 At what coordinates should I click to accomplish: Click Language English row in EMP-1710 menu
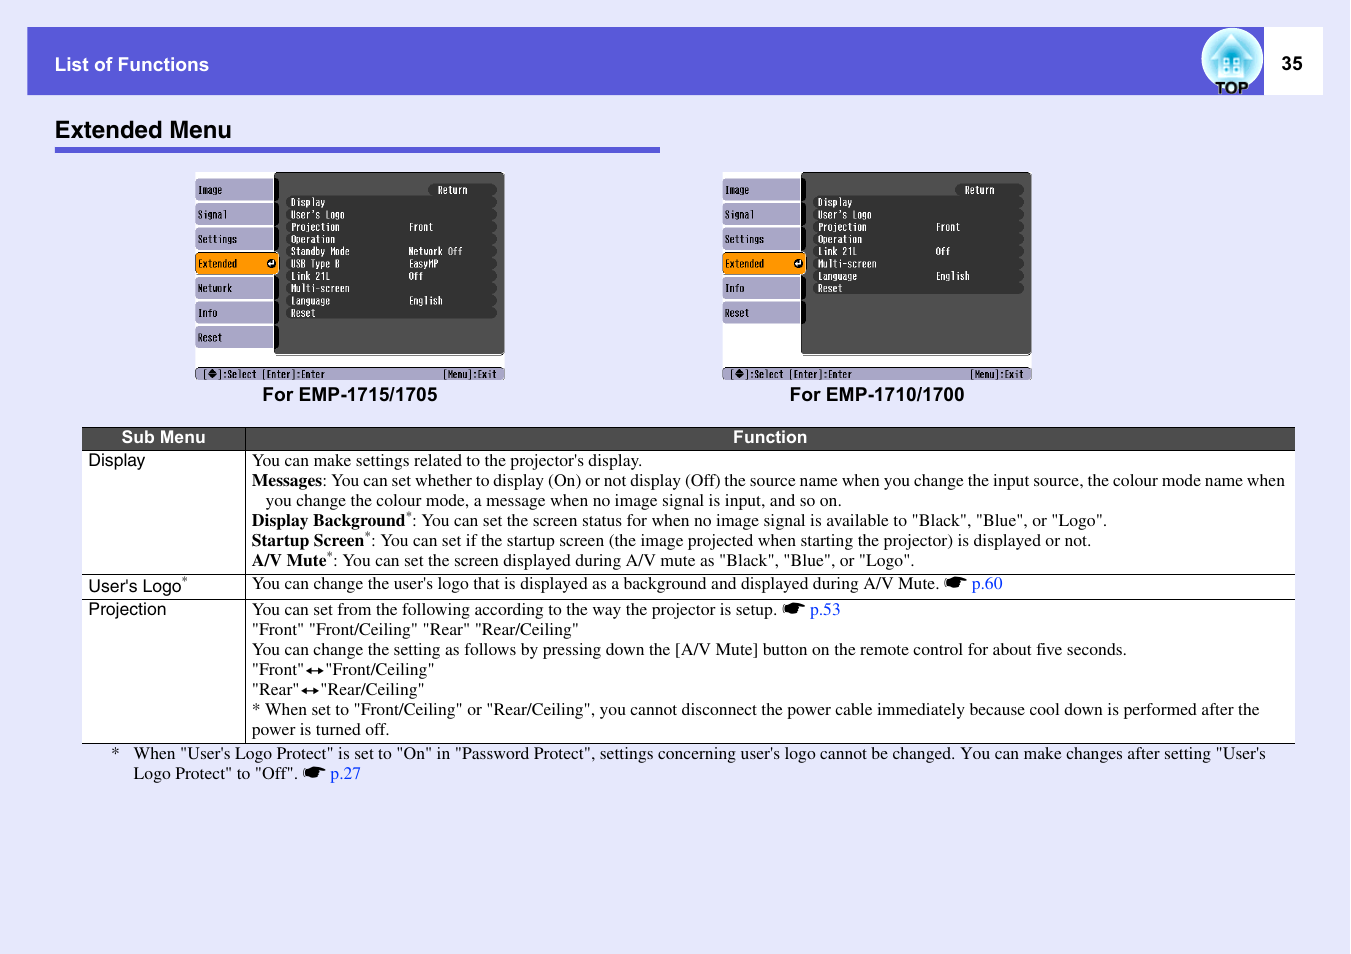tap(917, 276)
